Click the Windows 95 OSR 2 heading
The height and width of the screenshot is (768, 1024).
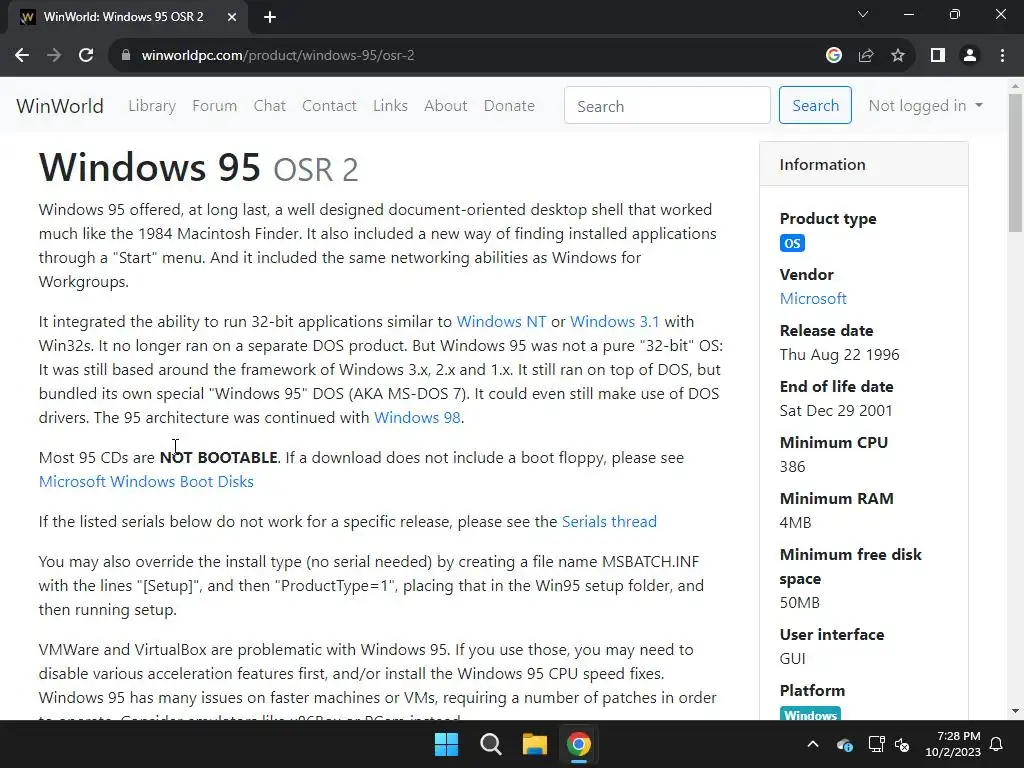199,168
